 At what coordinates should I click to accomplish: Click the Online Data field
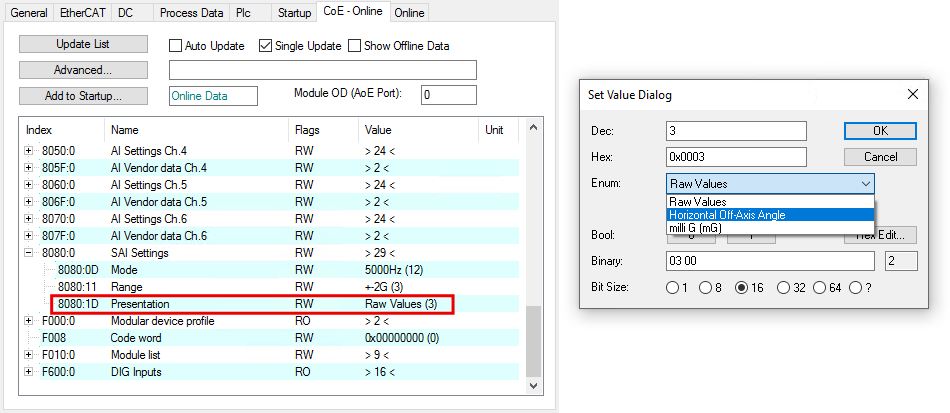click(213, 96)
